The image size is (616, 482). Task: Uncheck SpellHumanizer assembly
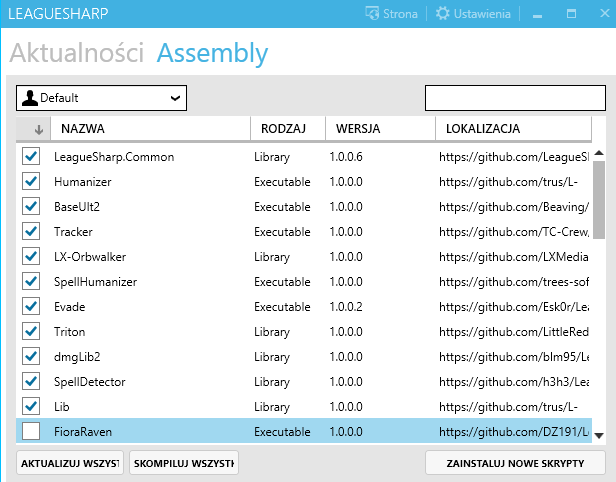(31, 281)
